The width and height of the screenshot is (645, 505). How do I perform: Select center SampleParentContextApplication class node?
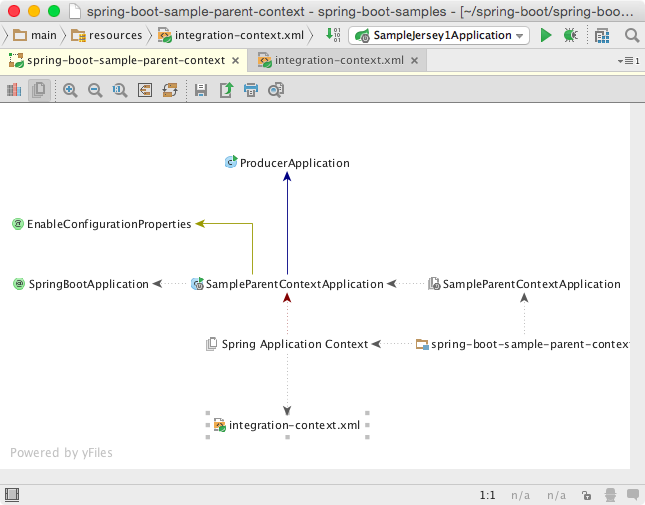[x=288, y=284]
